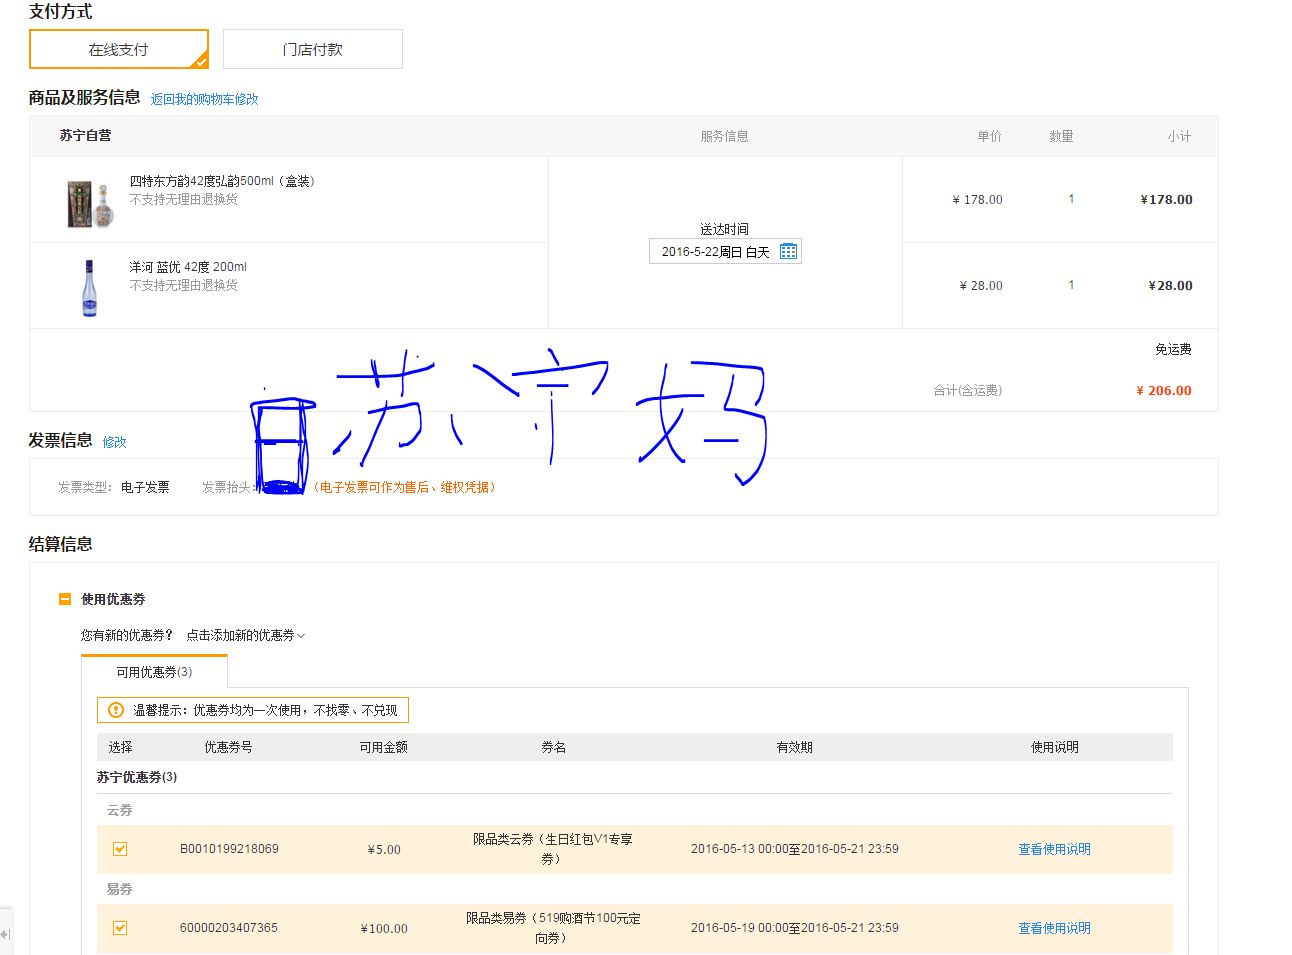Click the 使用说明 table header
1292x955 pixels.
(1054, 747)
